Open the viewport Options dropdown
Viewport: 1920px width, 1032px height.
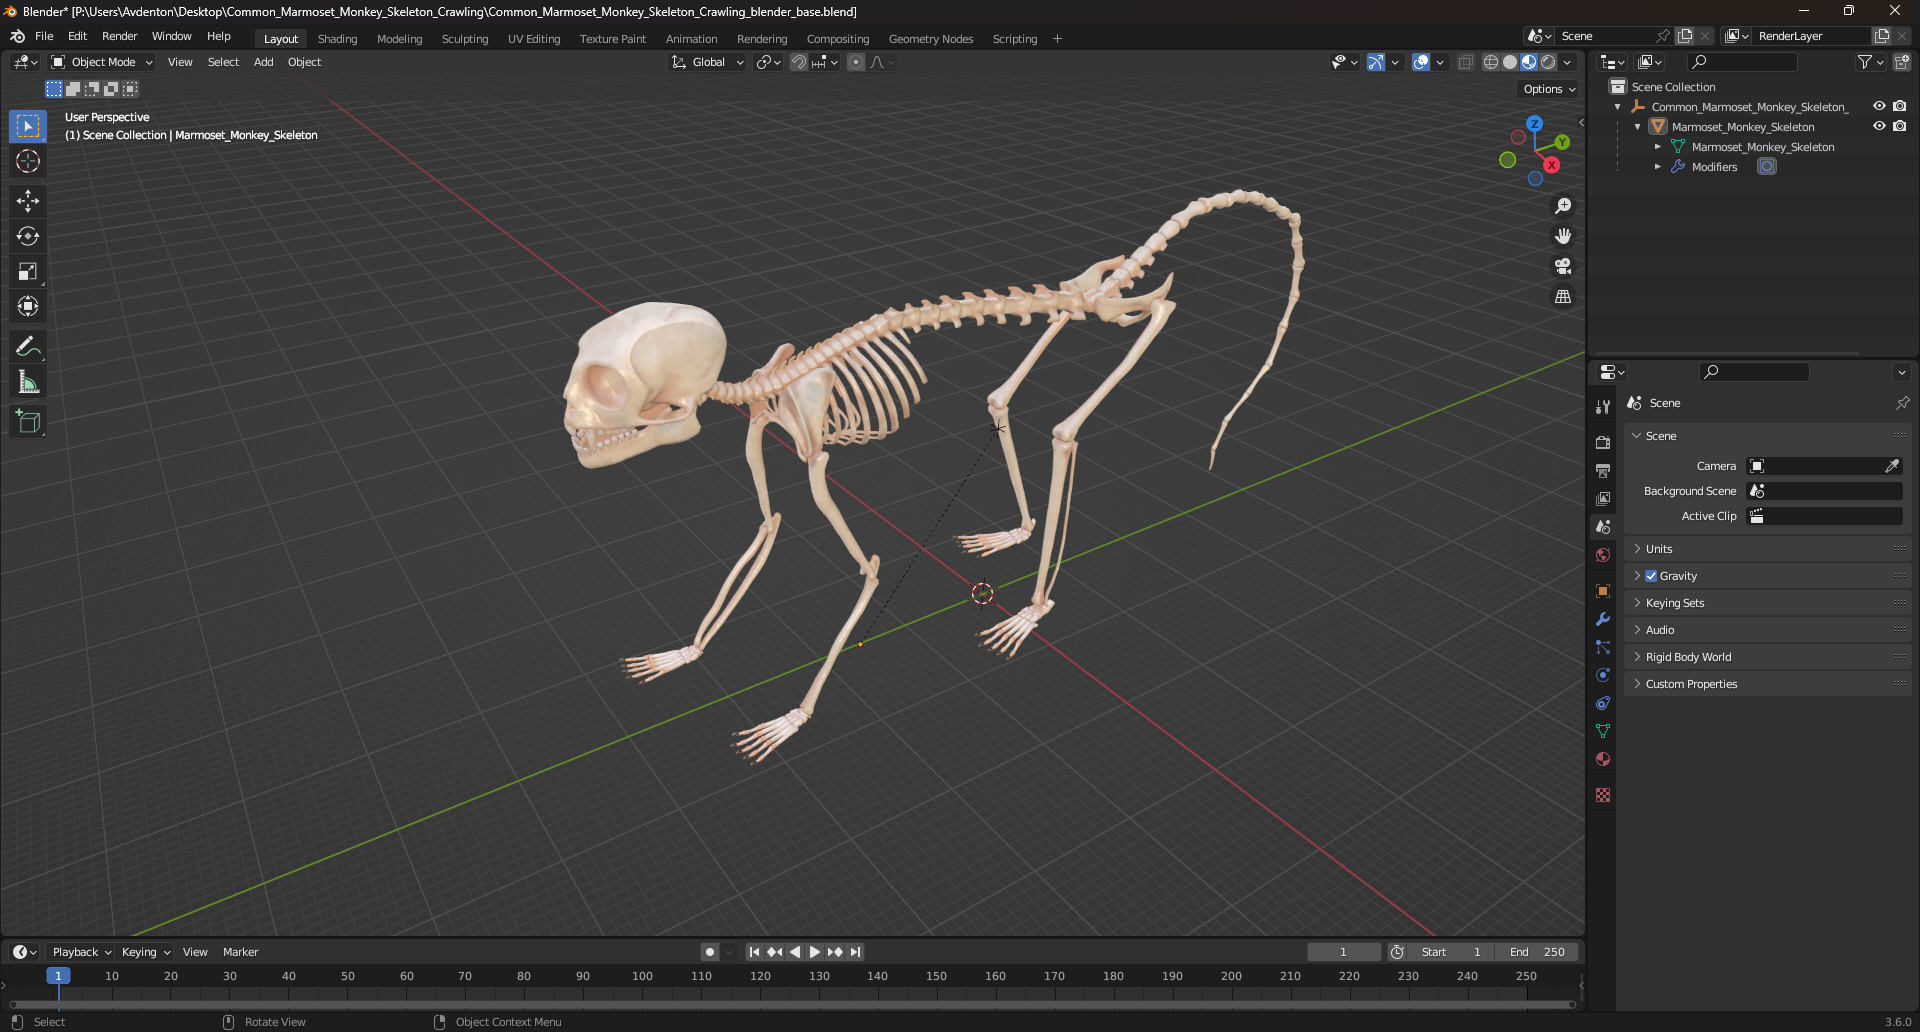click(x=1549, y=89)
